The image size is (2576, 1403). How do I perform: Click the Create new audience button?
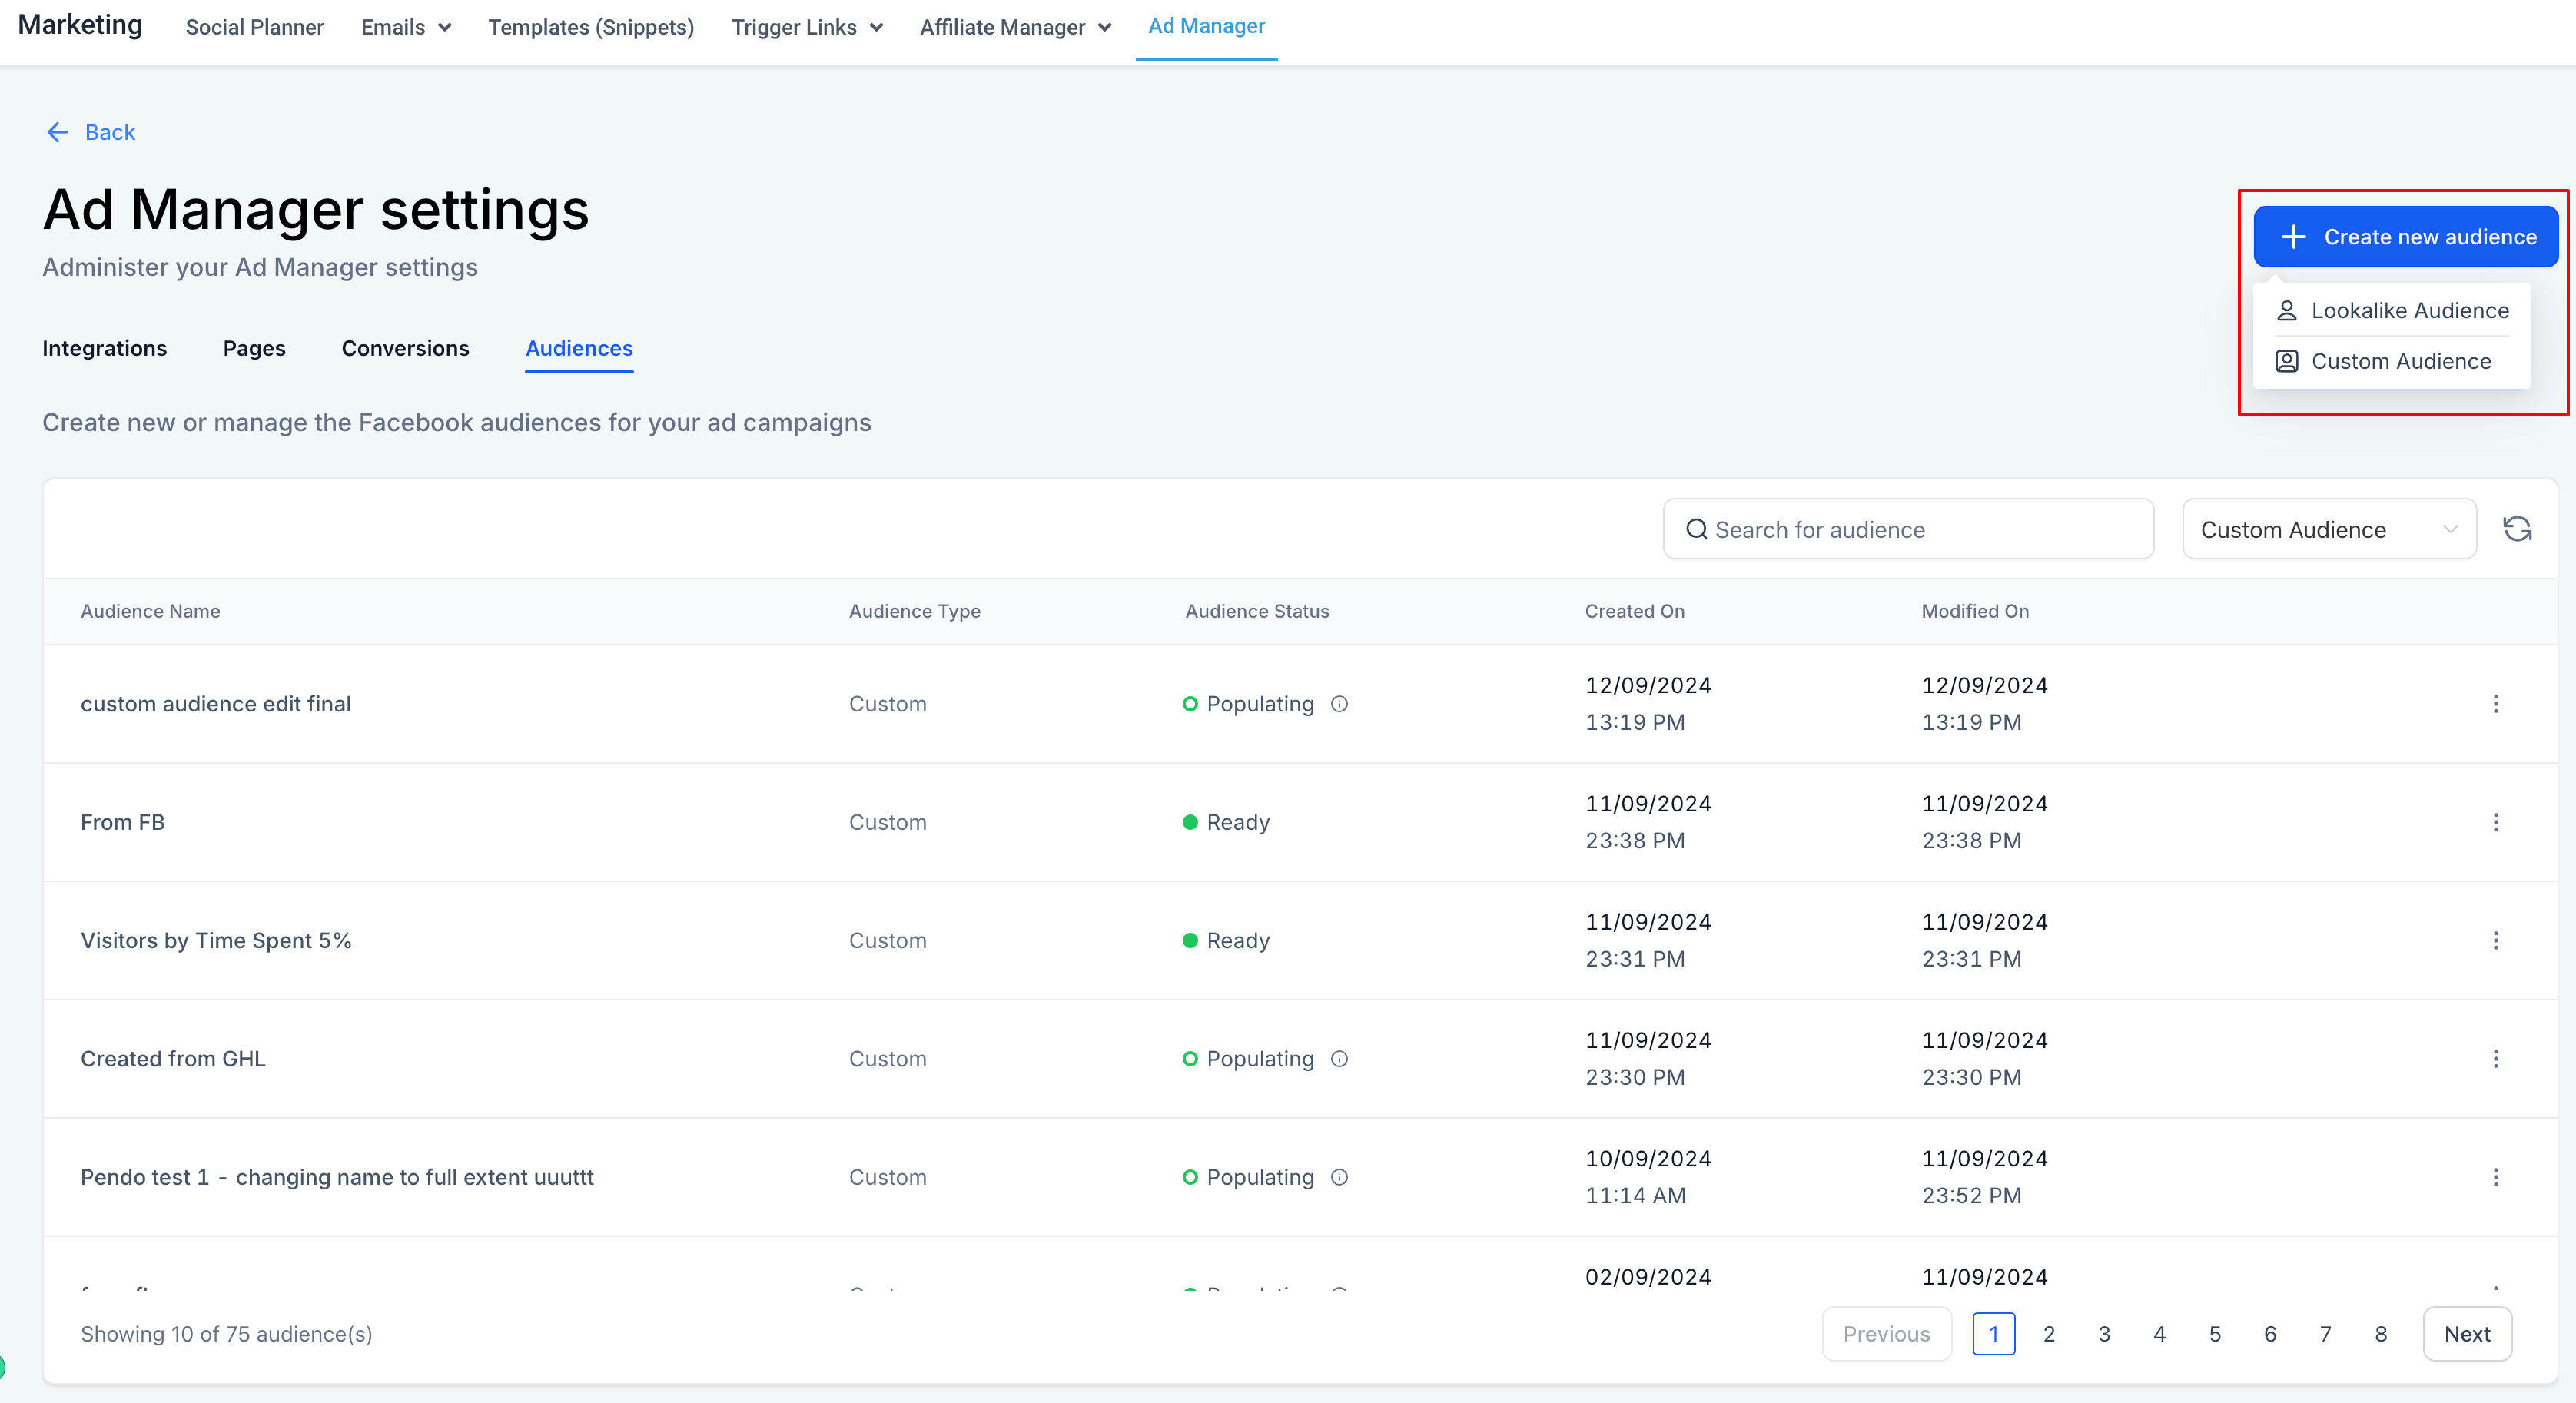tap(2405, 237)
